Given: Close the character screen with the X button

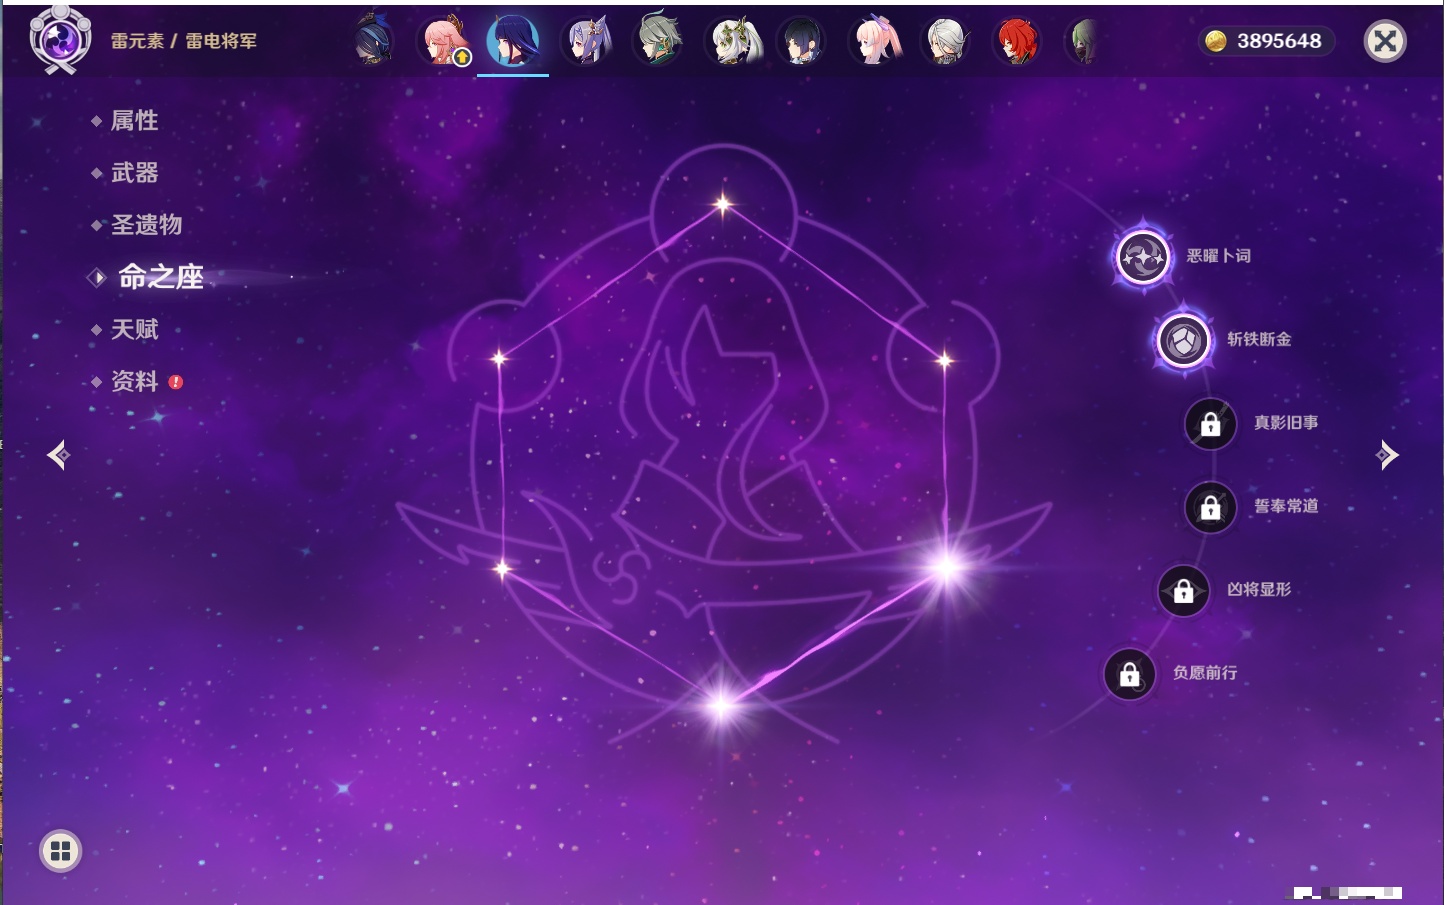Looking at the screenshot, I should [x=1385, y=41].
